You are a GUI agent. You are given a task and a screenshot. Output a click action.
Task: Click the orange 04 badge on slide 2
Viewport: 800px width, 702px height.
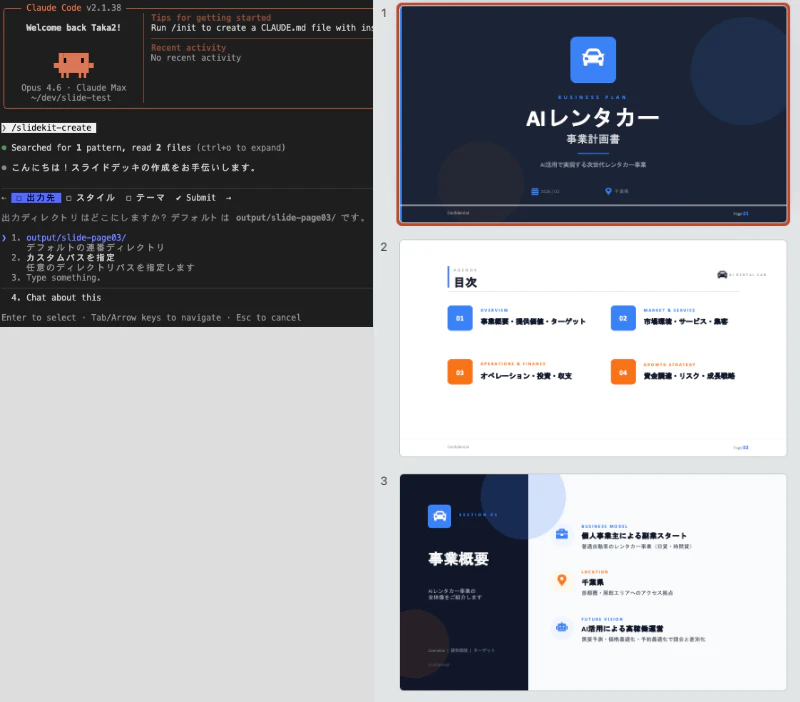click(623, 372)
